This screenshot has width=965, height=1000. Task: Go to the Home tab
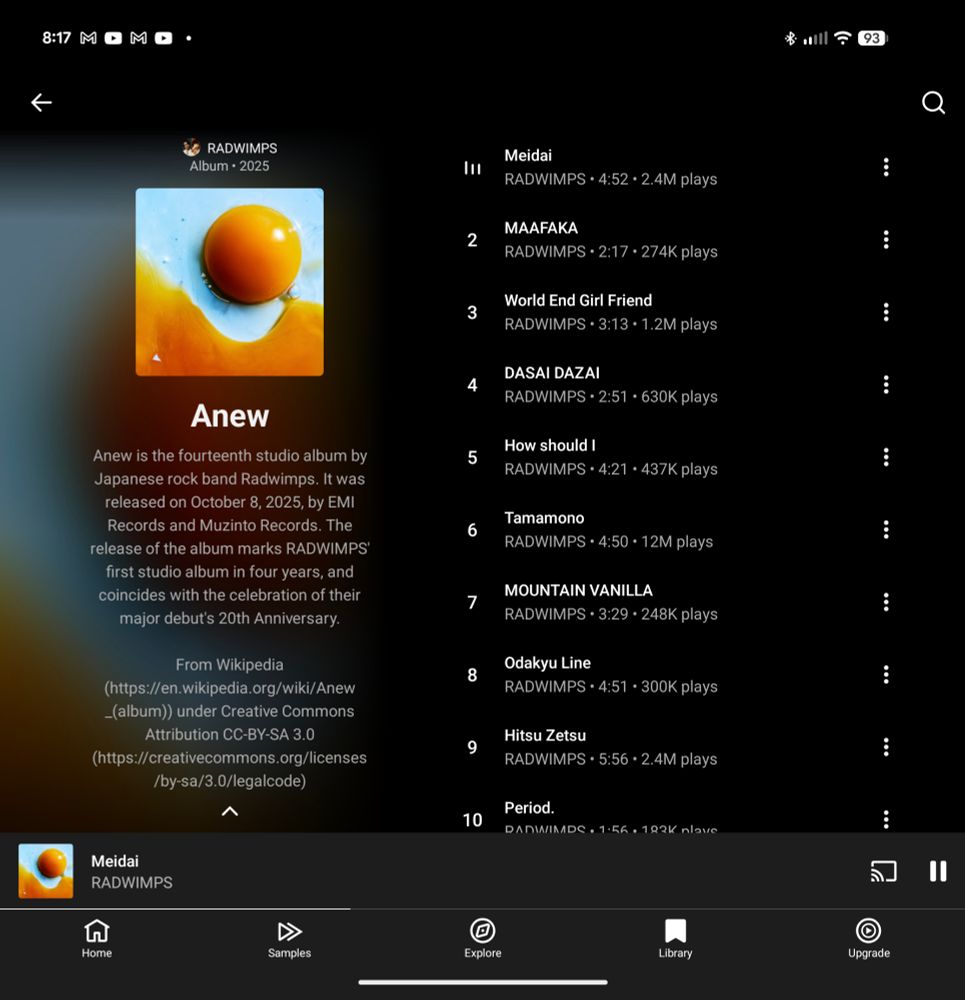(x=97, y=939)
